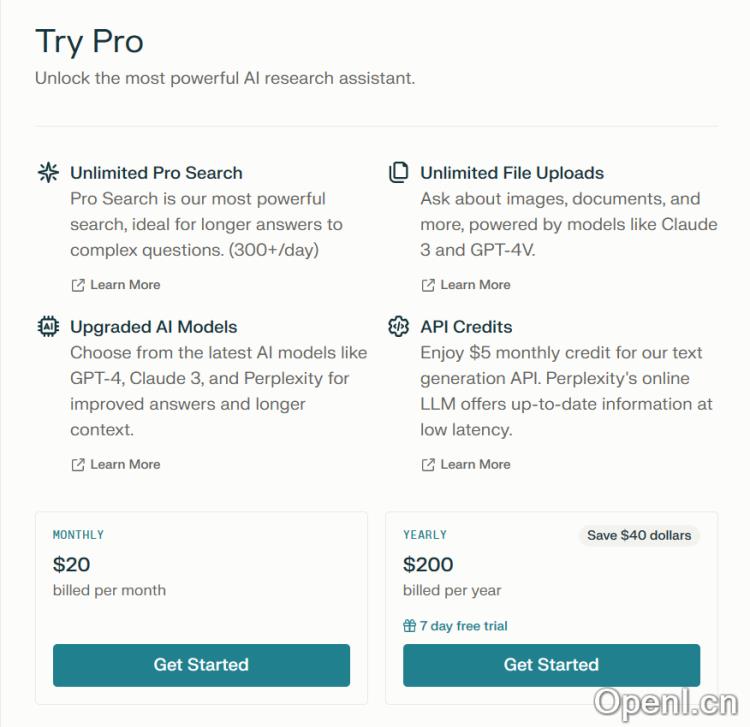Open Learn More for Unlimited File Uploads
Image resolution: width=750 pixels, height=727 pixels.
(475, 285)
